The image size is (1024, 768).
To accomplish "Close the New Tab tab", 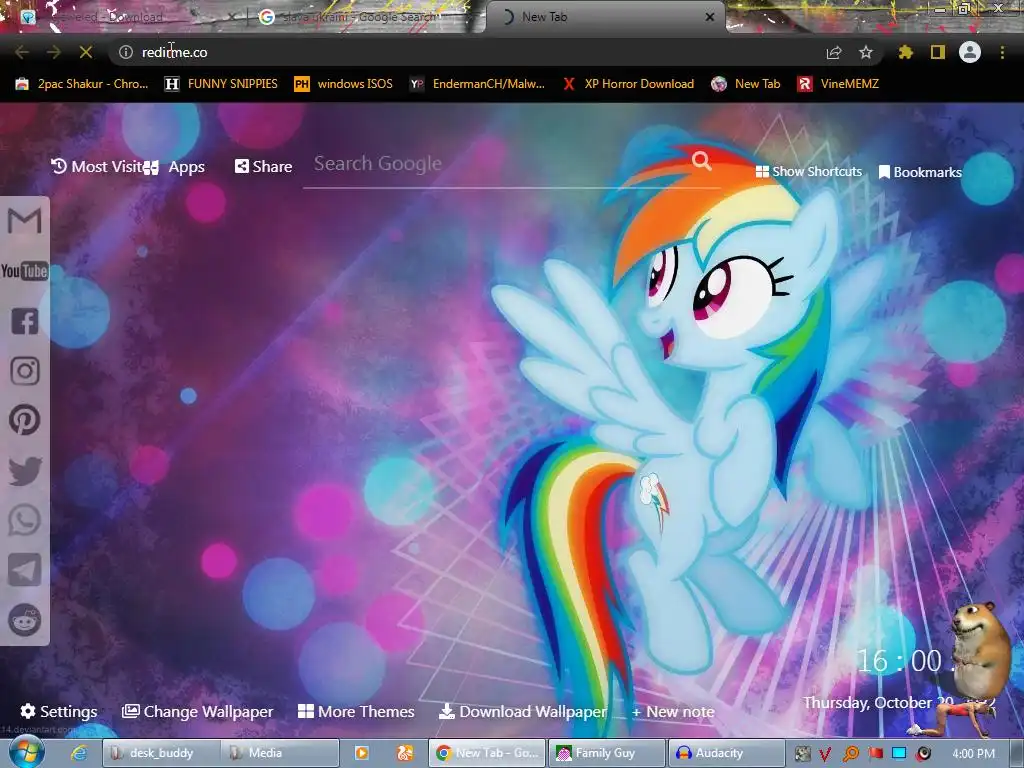I will [x=710, y=17].
